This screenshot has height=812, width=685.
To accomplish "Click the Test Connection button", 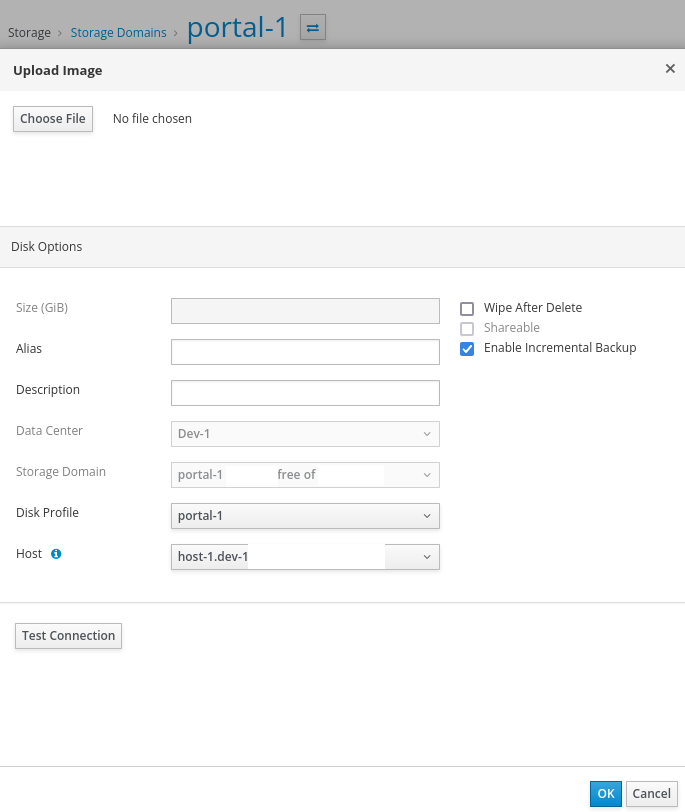I will click(68, 636).
